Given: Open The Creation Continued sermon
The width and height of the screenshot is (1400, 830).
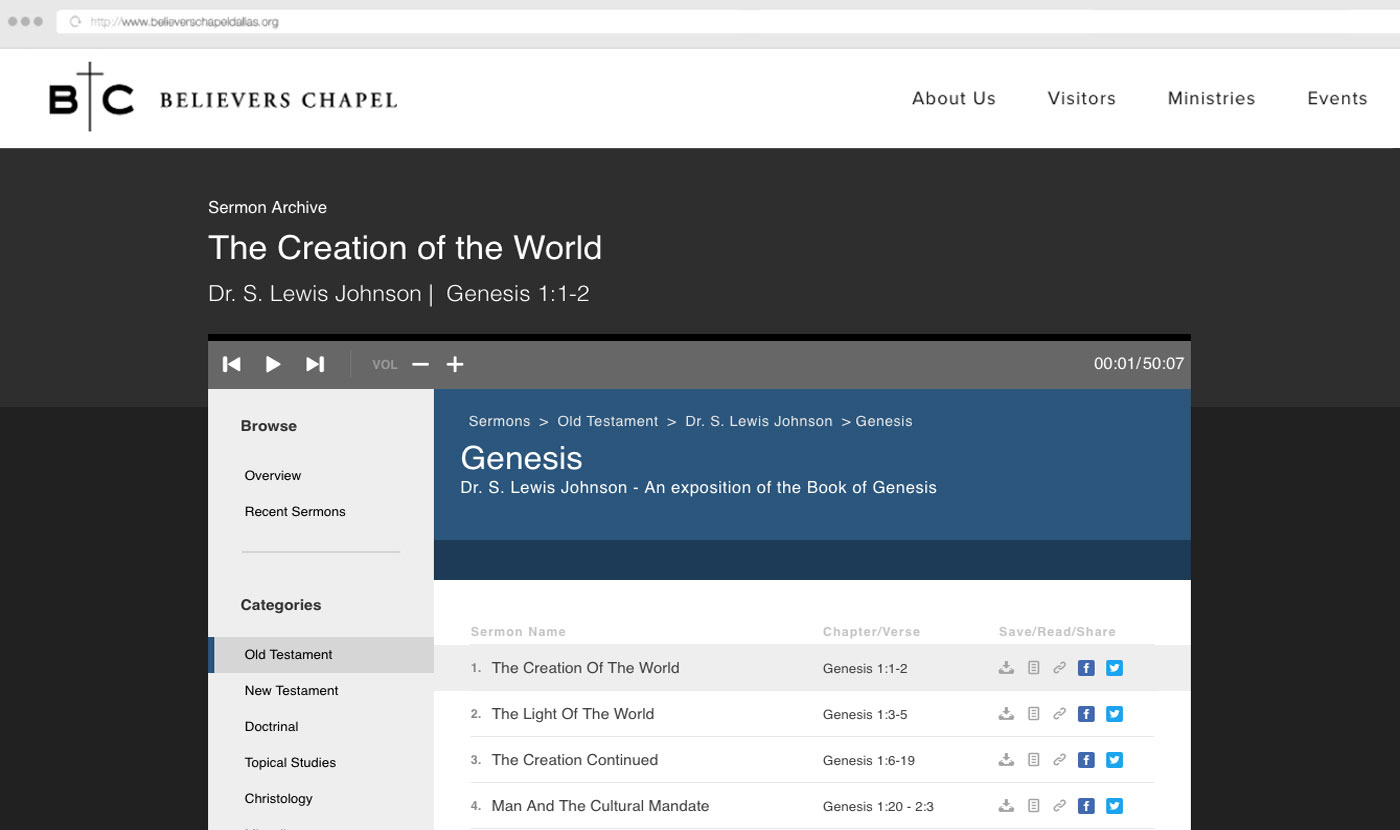Looking at the screenshot, I should [574, 760].
